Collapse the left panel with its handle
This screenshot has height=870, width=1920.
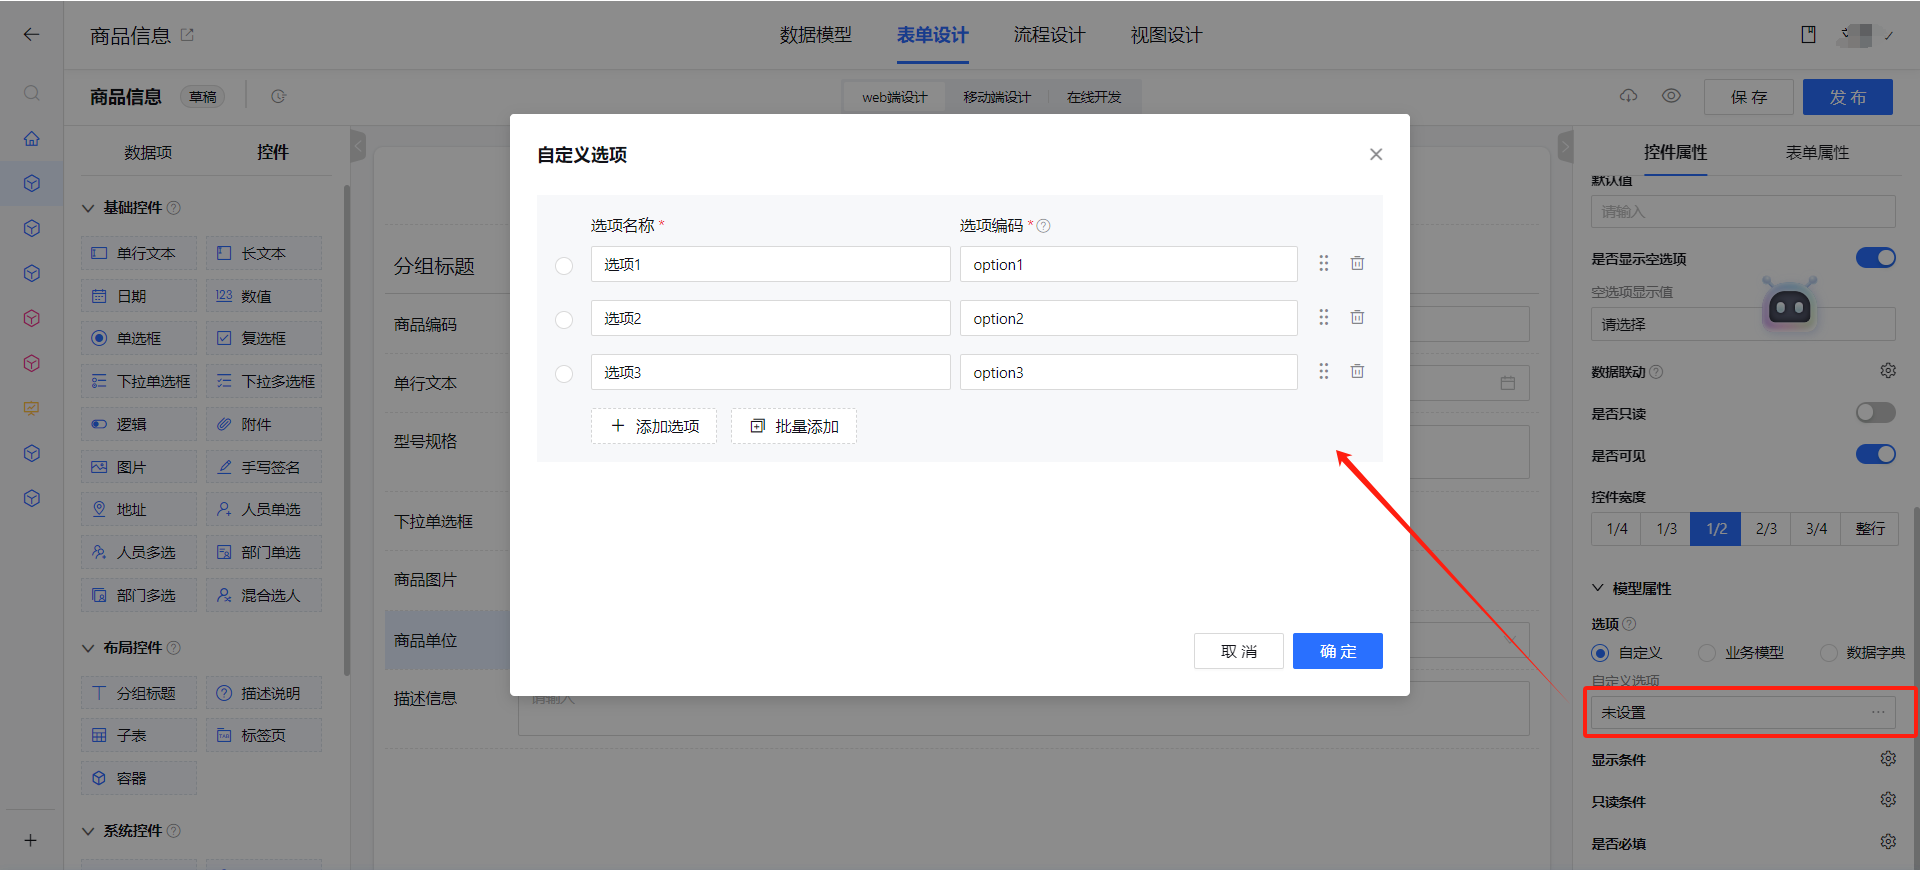[x=358, y=146]
